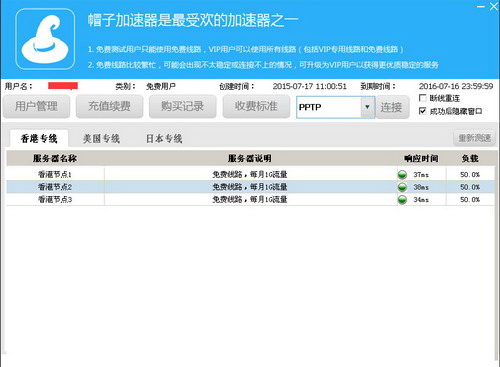
Task: Click the wizard hat app logo
Action: (x=45, y=39)
